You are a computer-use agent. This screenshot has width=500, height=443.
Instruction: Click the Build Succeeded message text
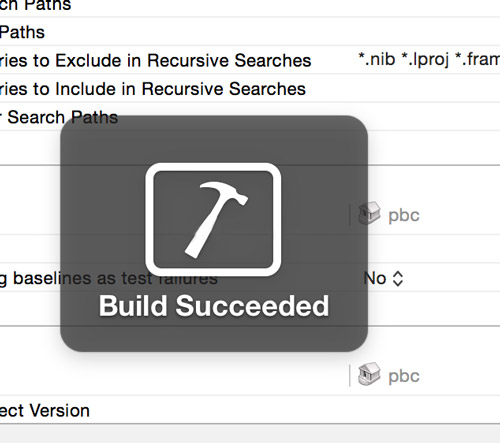214,306
